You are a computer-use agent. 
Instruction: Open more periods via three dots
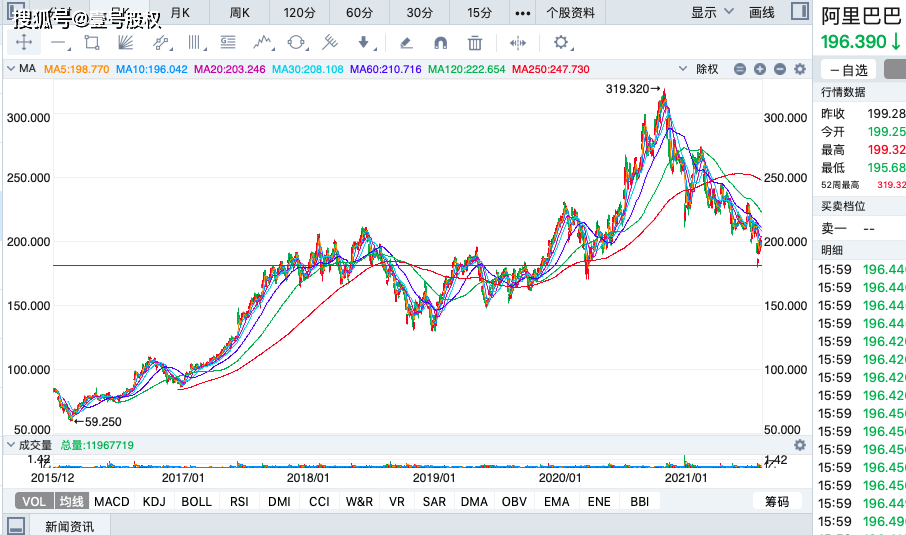522,13
